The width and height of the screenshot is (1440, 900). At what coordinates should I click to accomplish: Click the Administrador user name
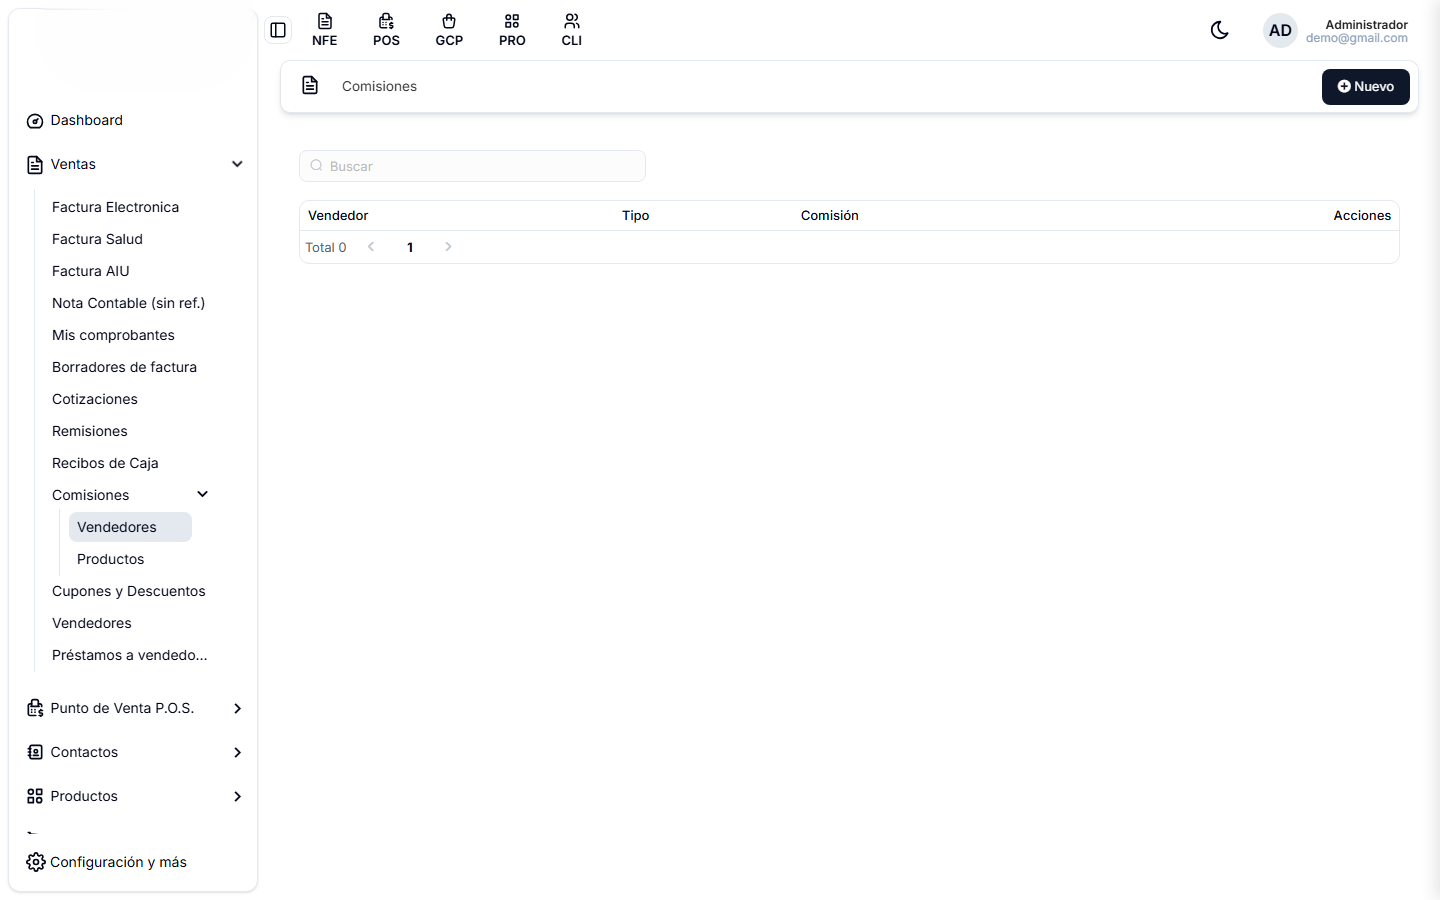pos(1366,24)
